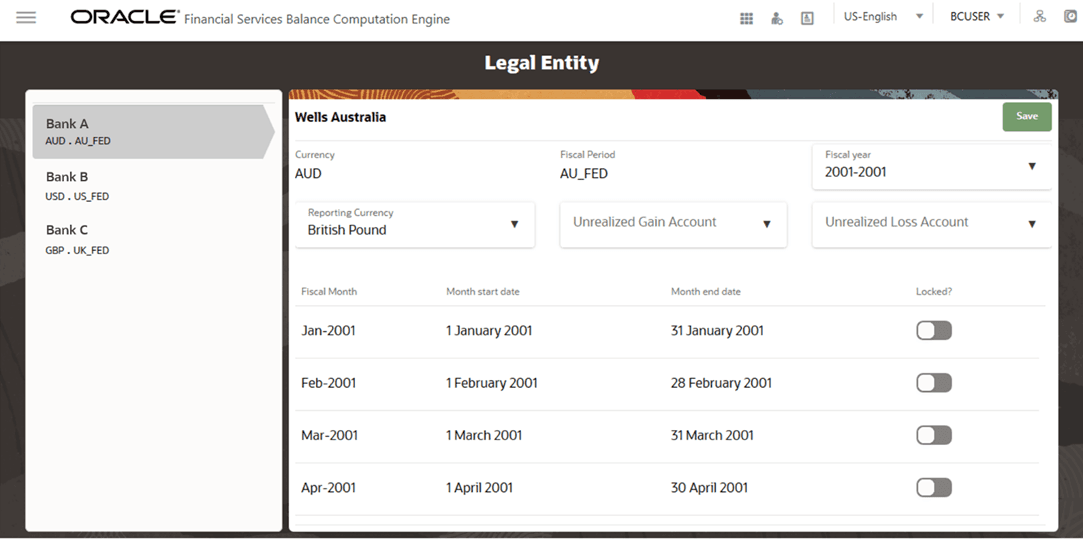Click the 31 January 2001 end date
The image size is (1083, 539).
click(717, 331)
